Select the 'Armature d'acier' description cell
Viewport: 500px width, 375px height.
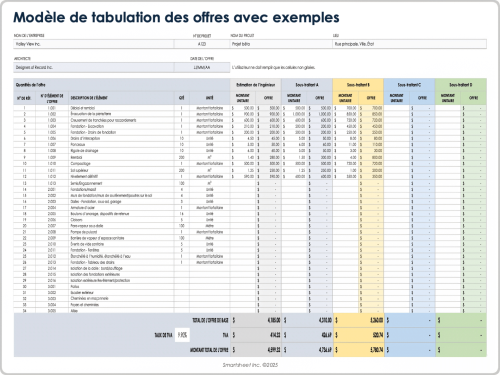(121, 208)
